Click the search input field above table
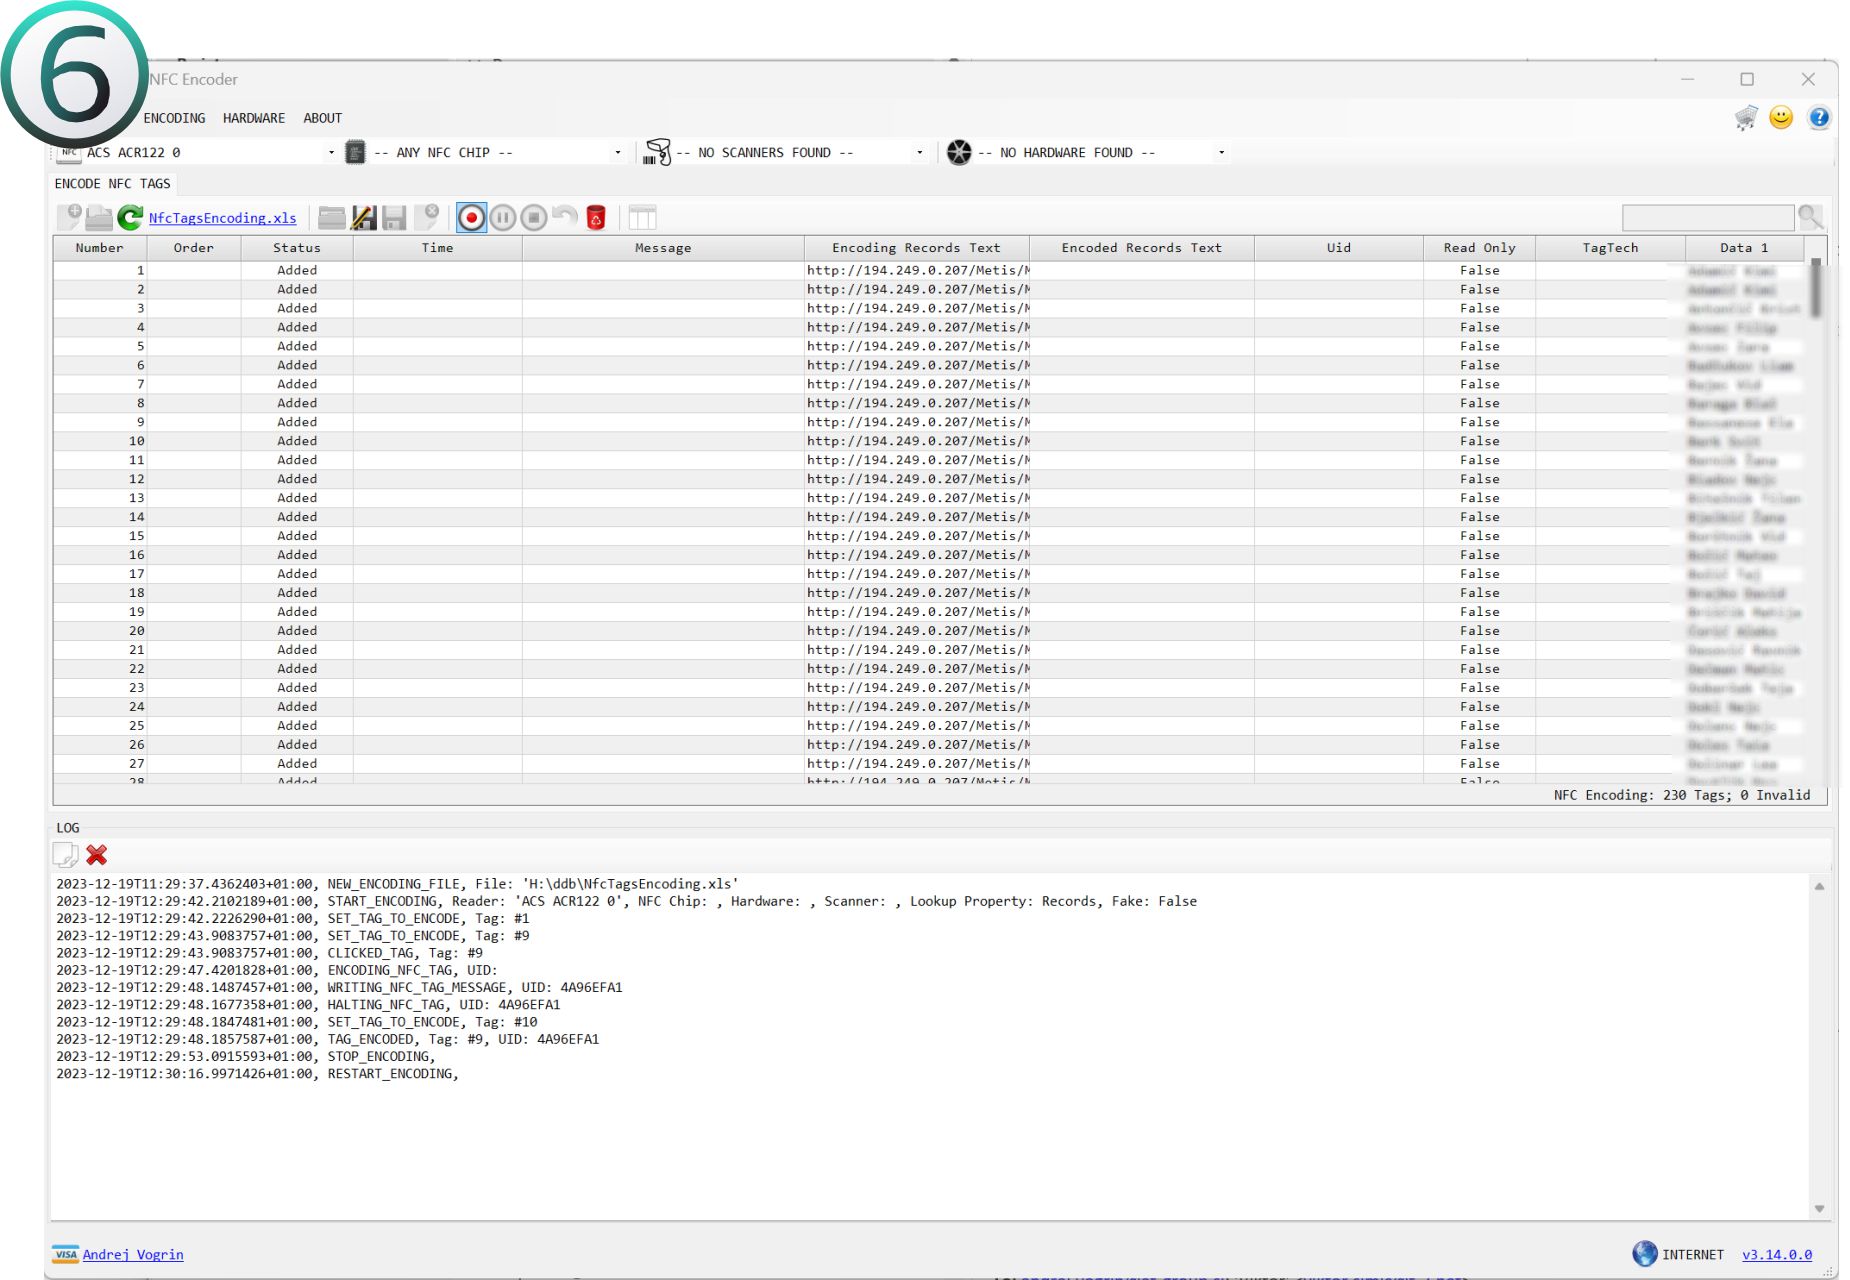The height and width of the screenshot is (1280, 1850). pos(1707,217)
